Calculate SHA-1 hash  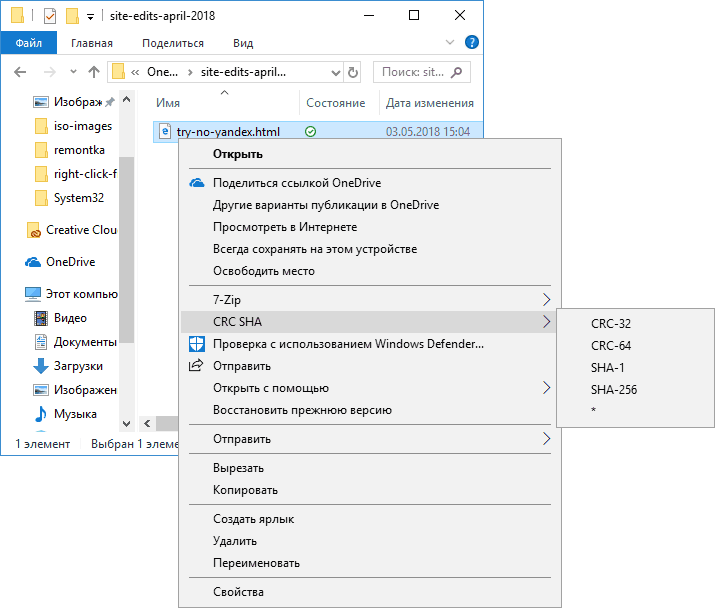[636, 368]
